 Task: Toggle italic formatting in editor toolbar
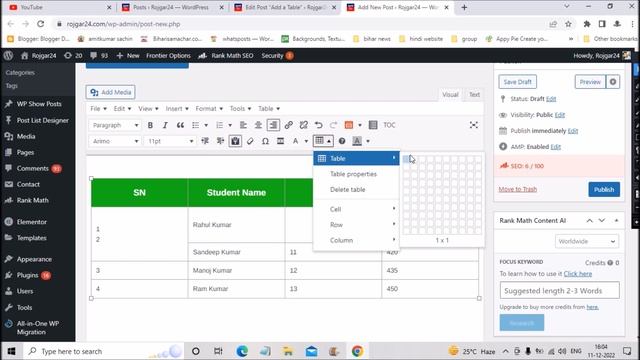click(165, 125)
